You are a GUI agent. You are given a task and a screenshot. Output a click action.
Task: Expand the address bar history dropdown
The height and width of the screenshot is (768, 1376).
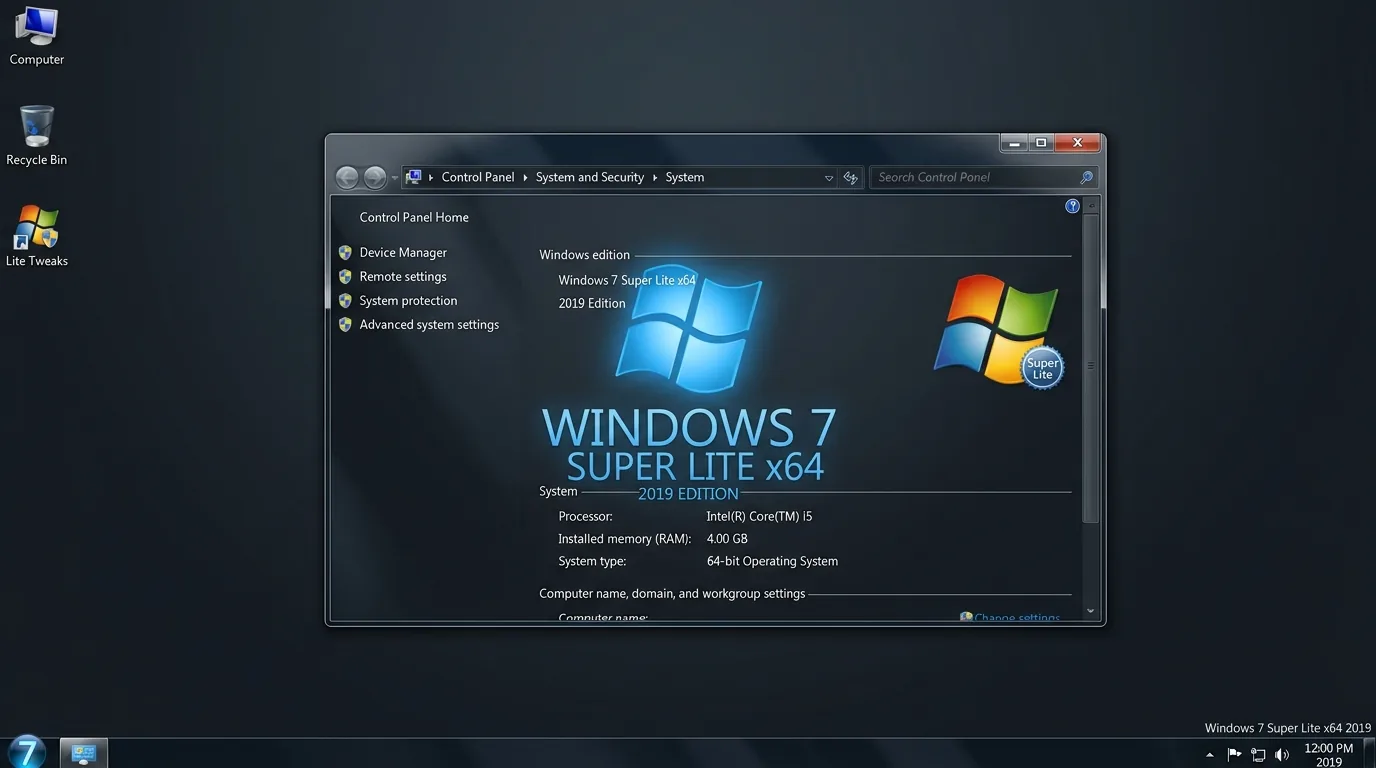coord(829,178)
